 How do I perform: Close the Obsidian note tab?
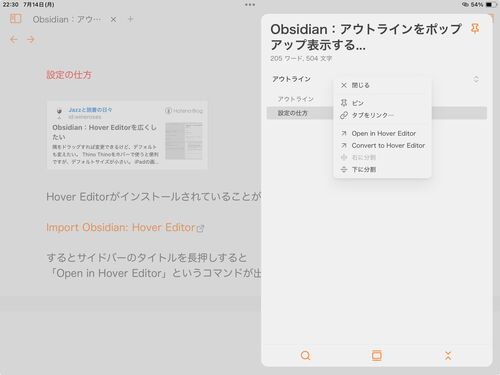pyautogui.click(x=113, y=20)
